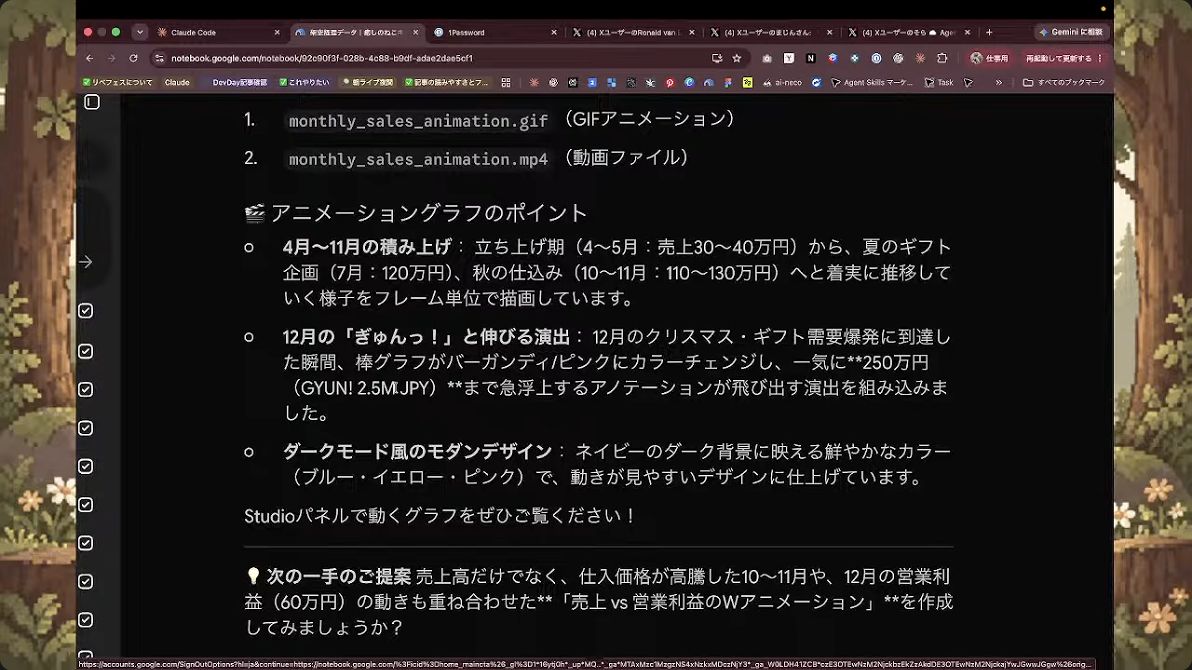Open the Claude starburst extension icon in toolbar
The width and height of the screenshot is (1192, 670).
921,58
